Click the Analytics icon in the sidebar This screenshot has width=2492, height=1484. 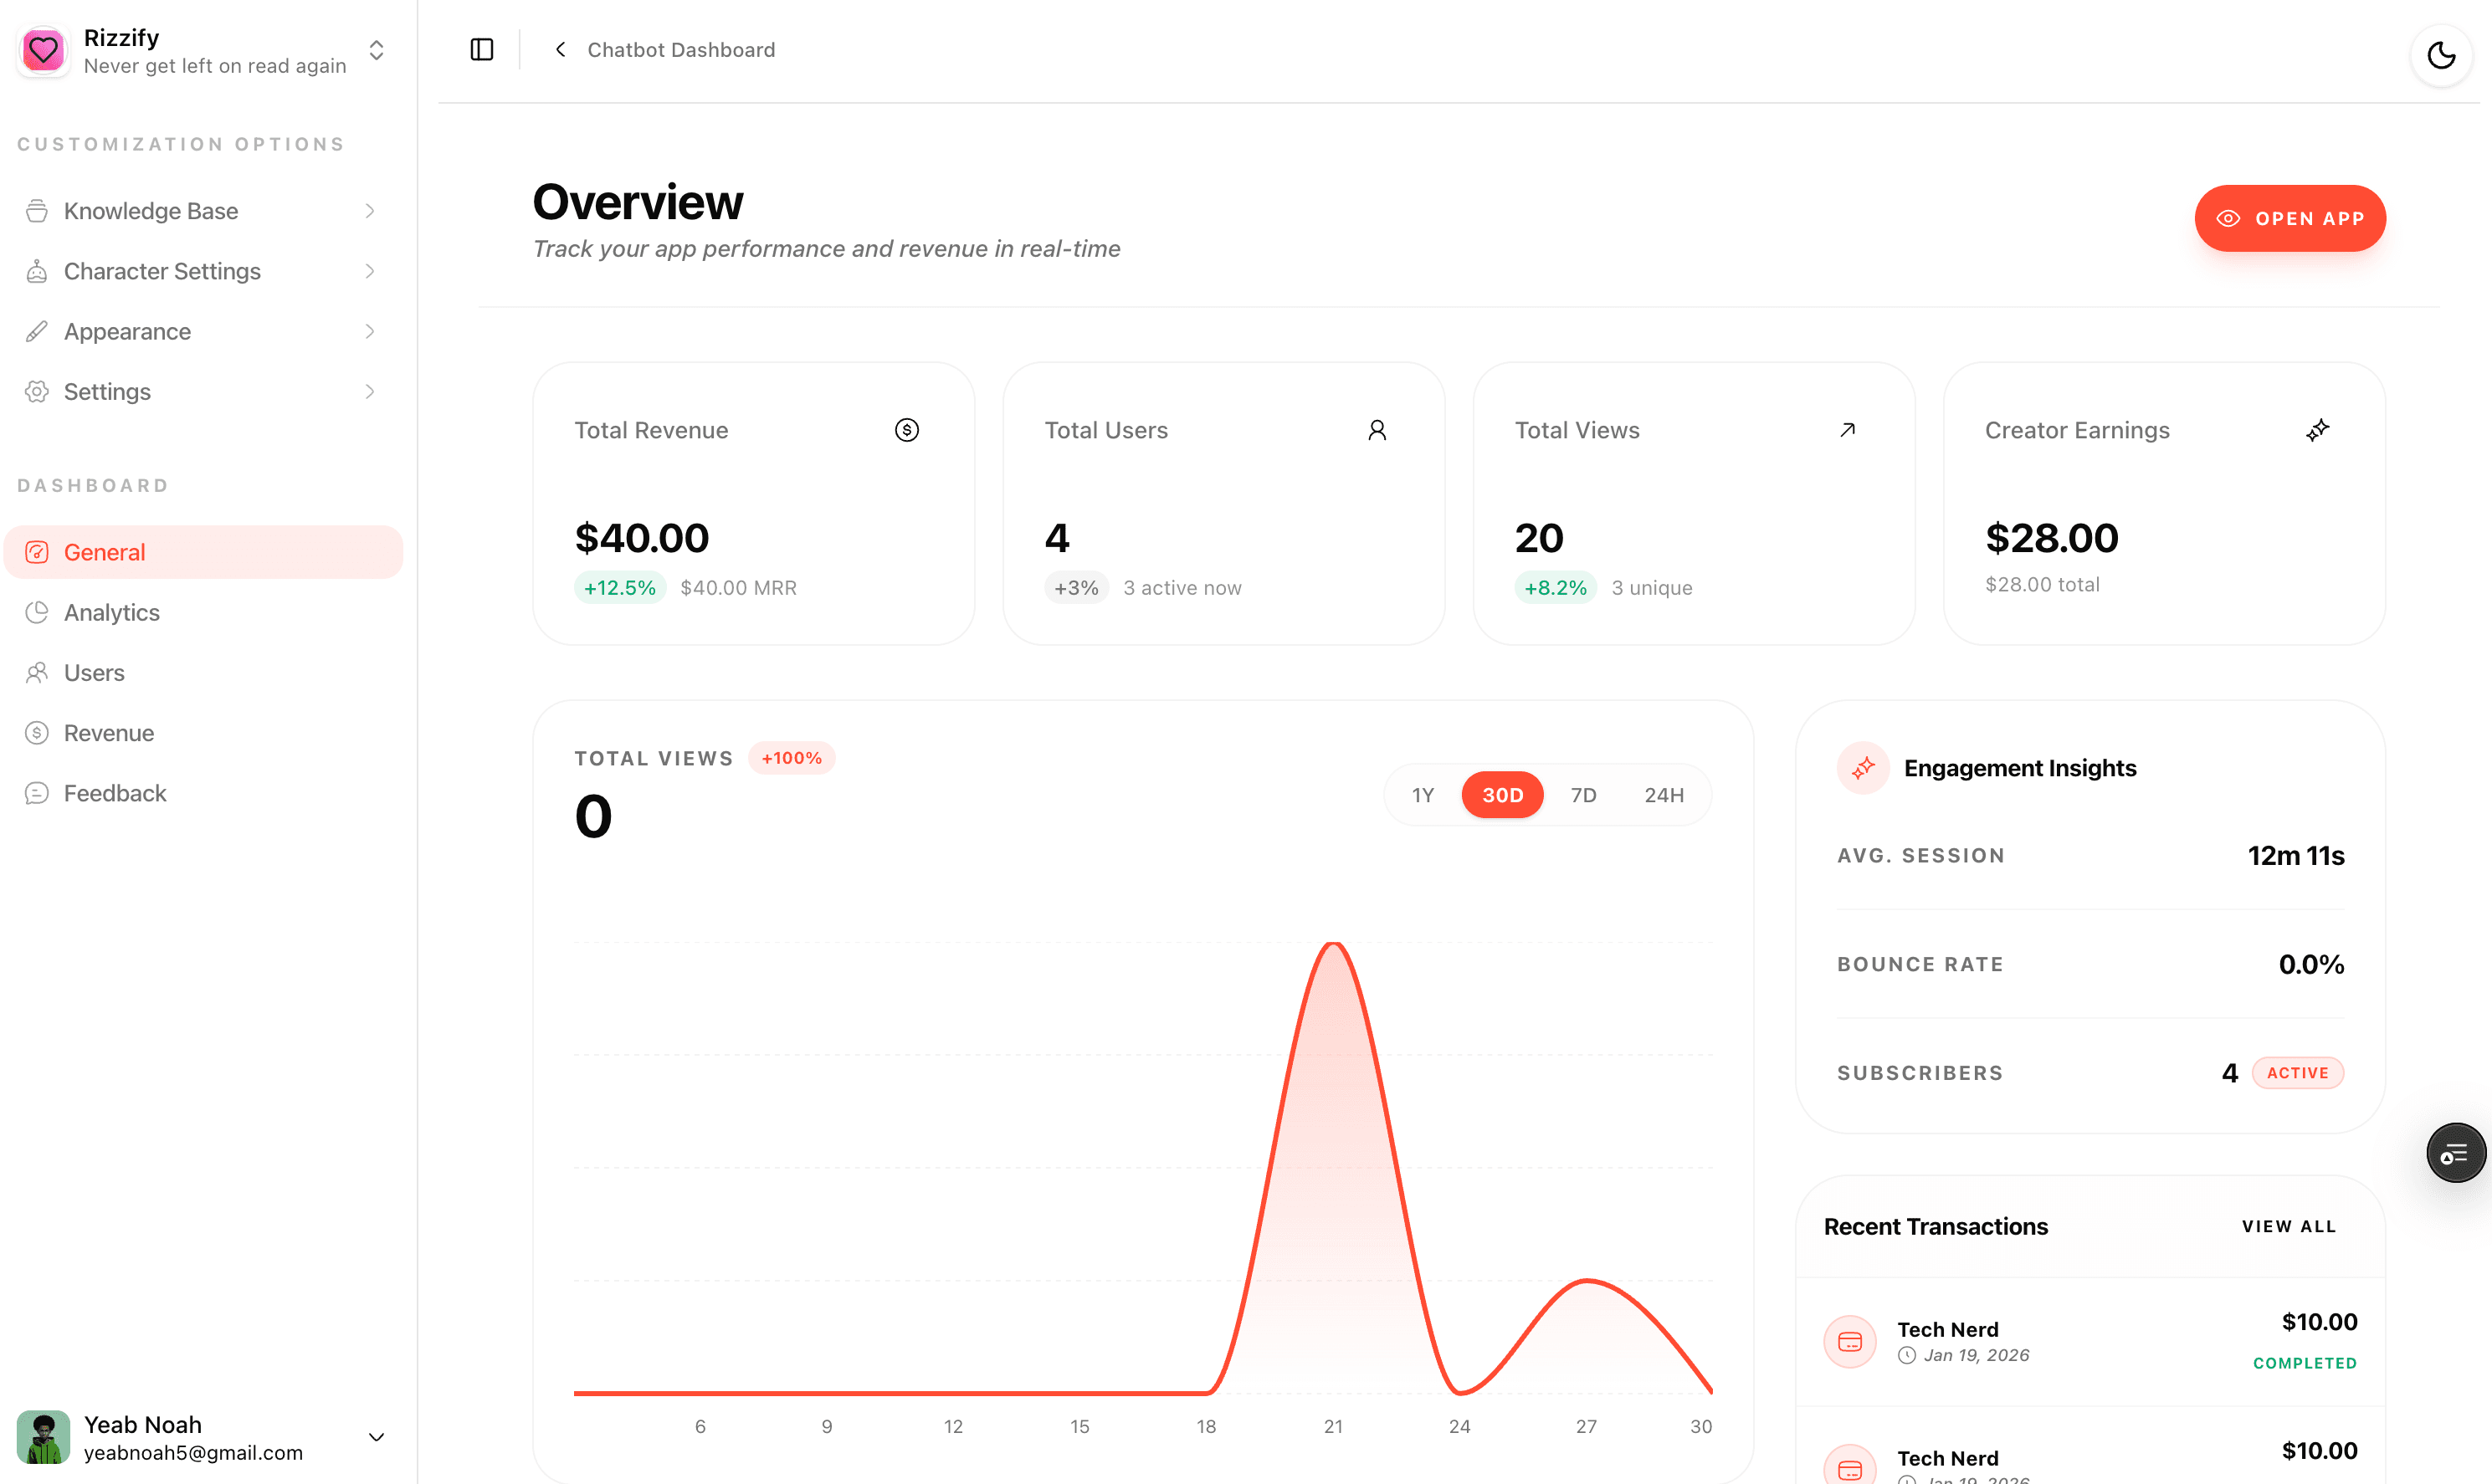click(37, 612)
